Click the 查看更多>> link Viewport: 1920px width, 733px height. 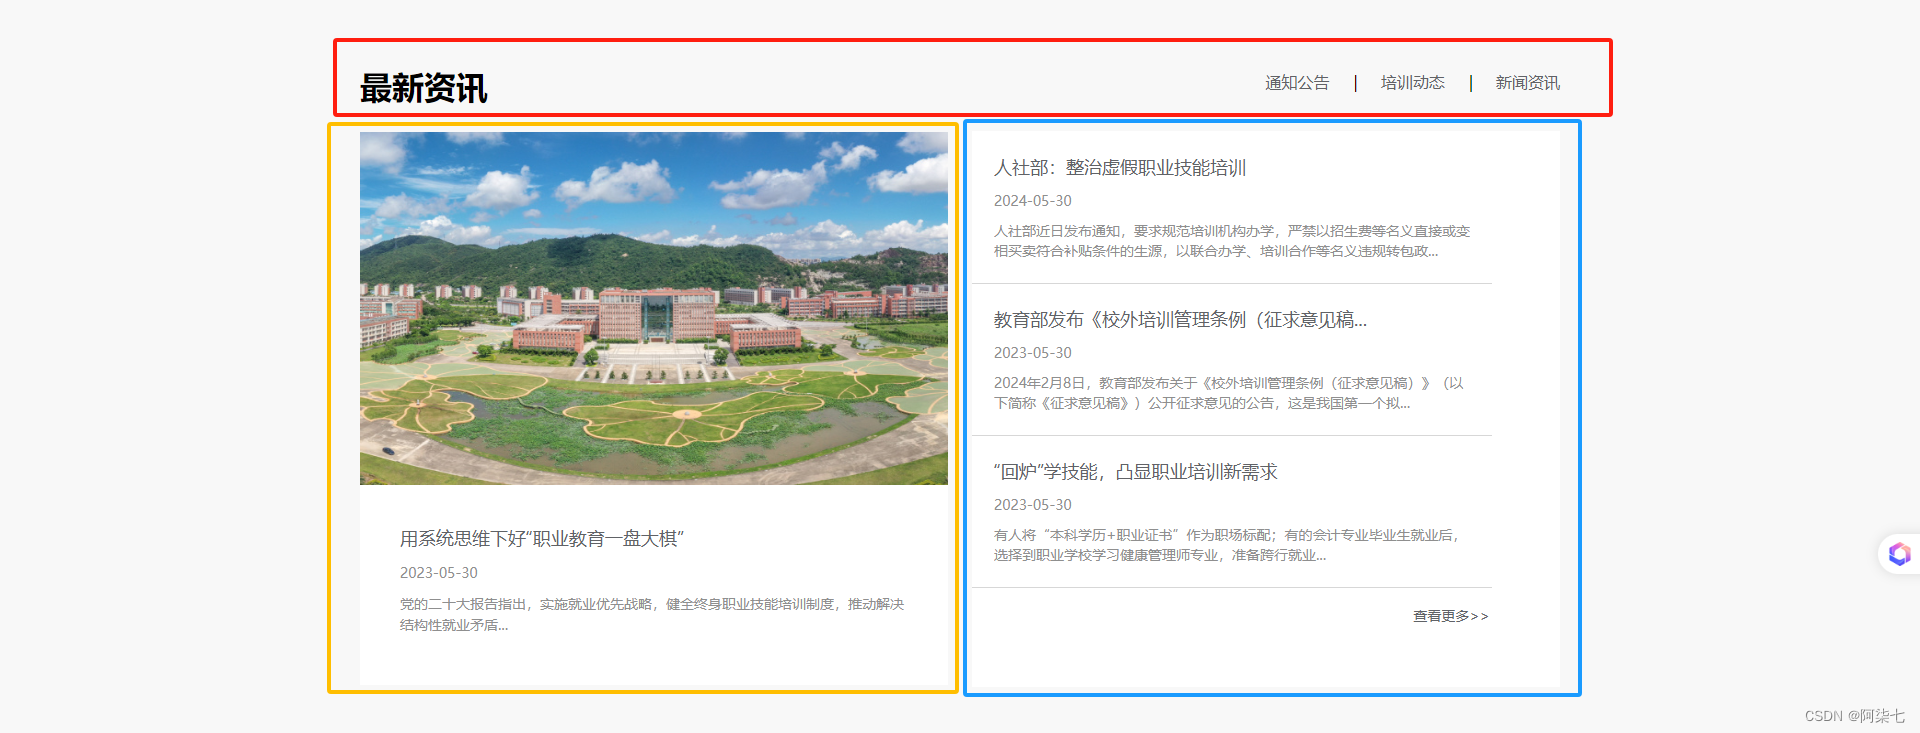click(1450, 616)
